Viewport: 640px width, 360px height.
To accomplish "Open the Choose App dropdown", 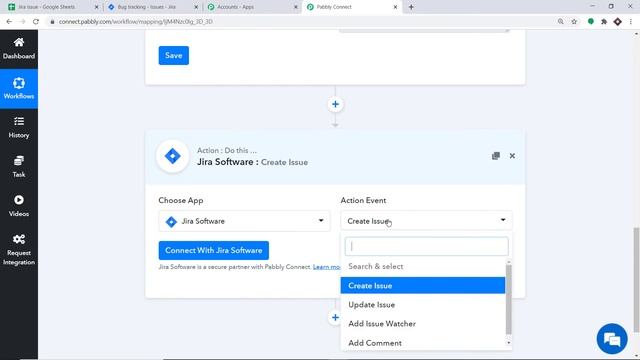I will (x=244, y=221).
